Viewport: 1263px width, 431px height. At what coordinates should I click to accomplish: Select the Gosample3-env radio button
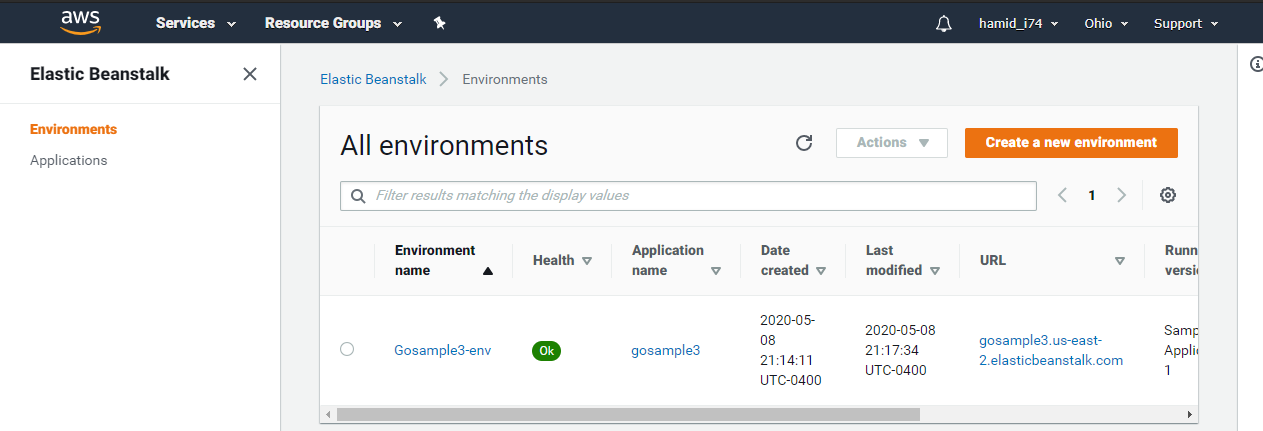347,349
